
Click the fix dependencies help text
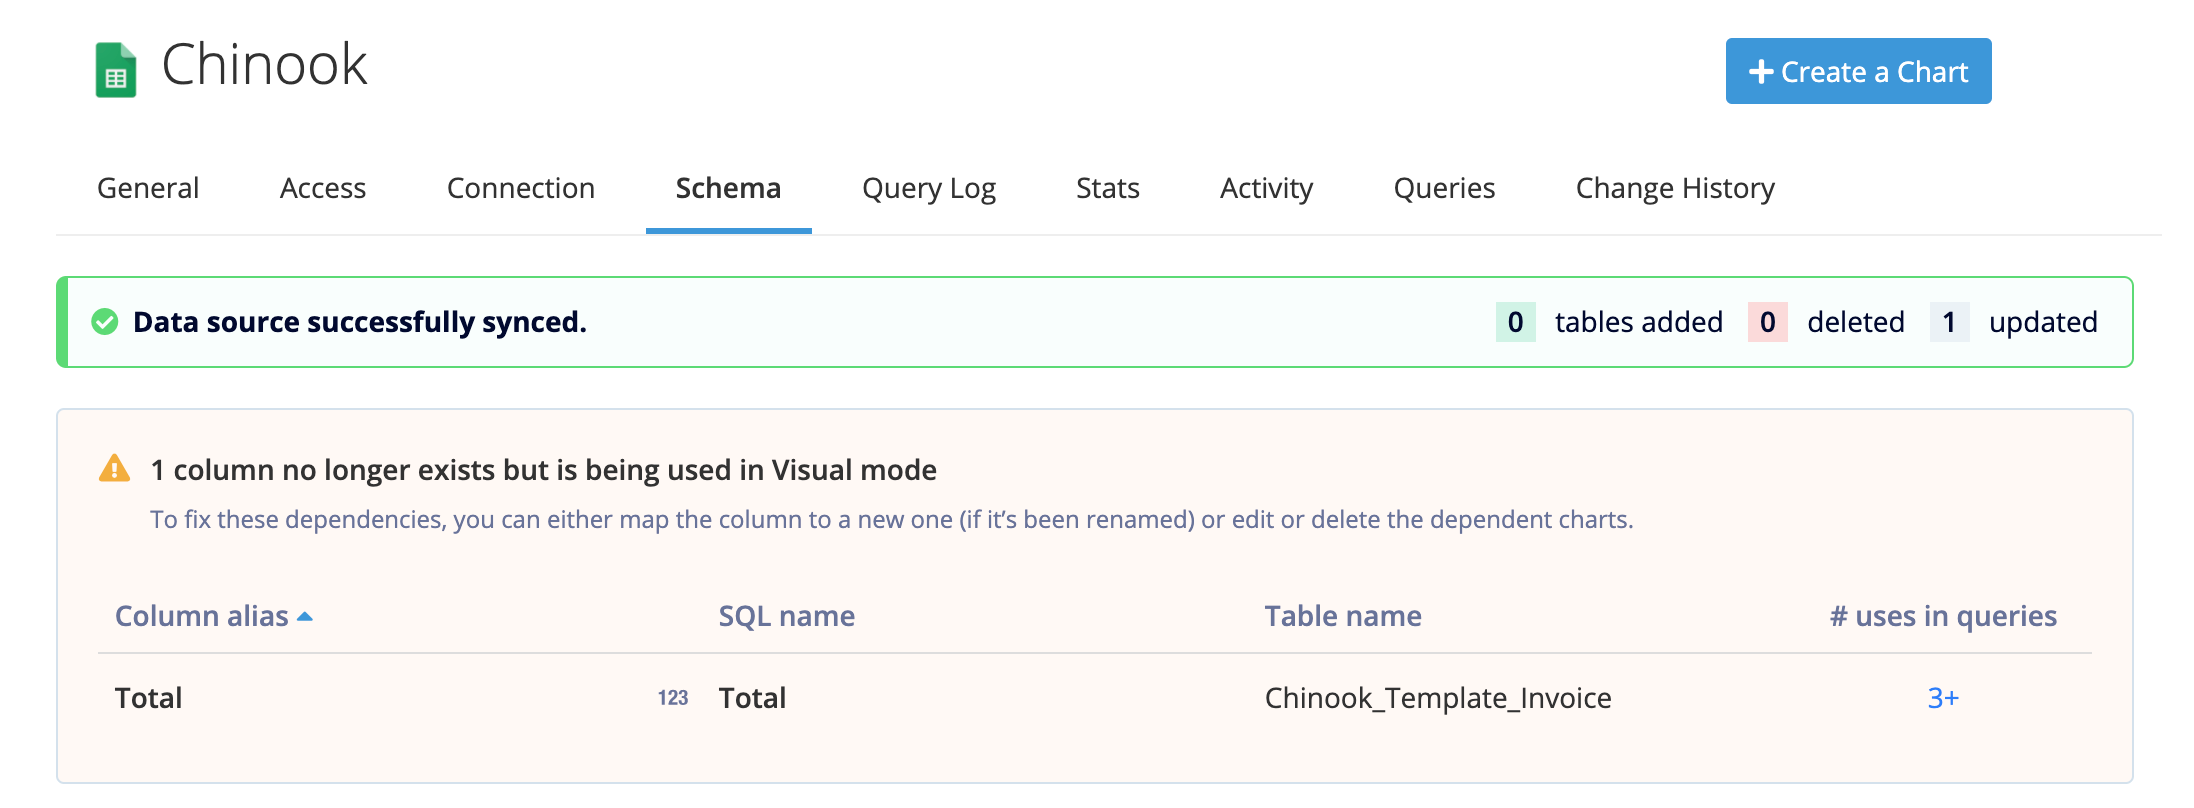click(x=892, y=520)
